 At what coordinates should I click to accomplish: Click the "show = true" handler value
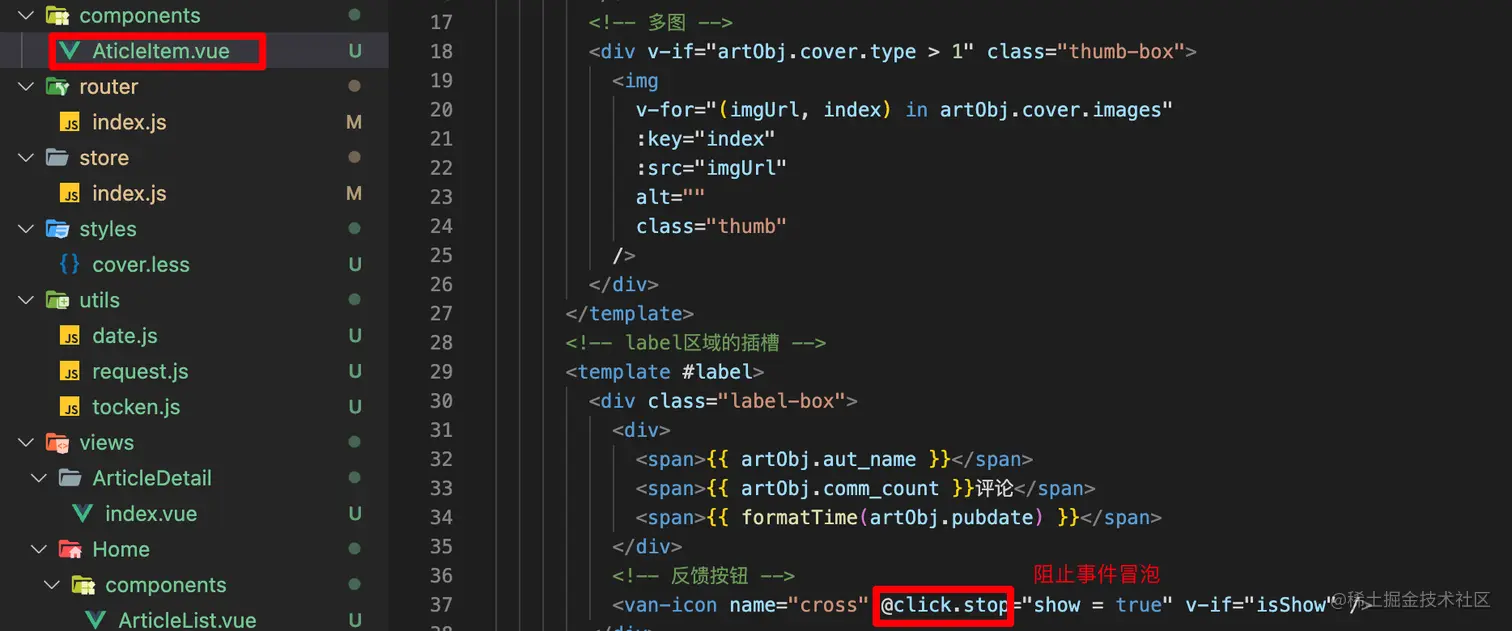click(1096, 604)
